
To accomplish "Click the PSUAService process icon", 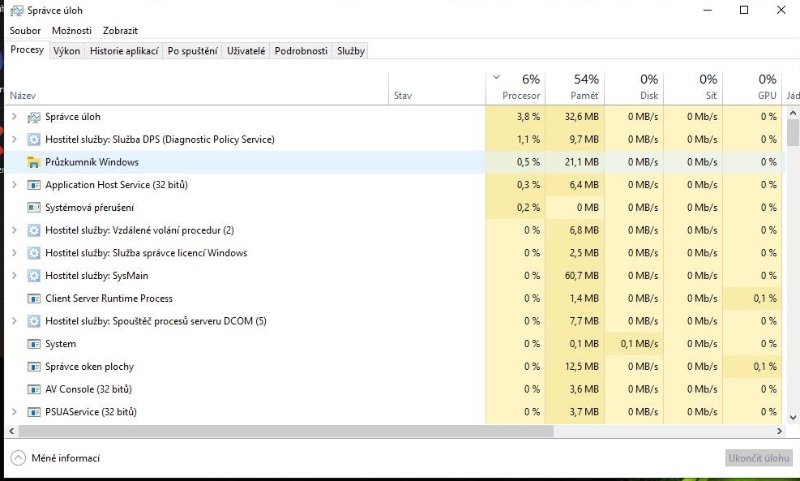I will [34, 412].
